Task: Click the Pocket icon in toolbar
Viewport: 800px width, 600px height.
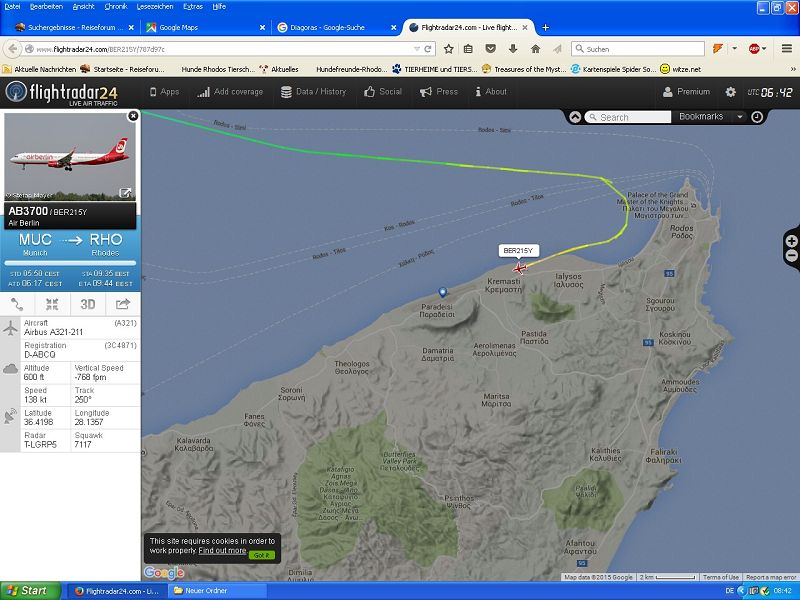Action: pyautogui.click(x=490, y=49)
